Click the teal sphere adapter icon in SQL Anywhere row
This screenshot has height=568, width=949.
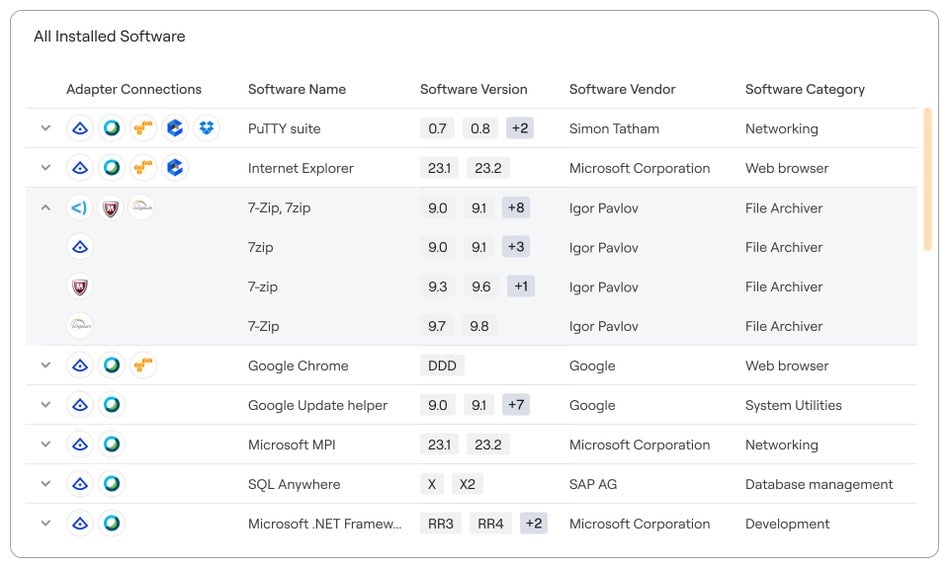[112, 484]
